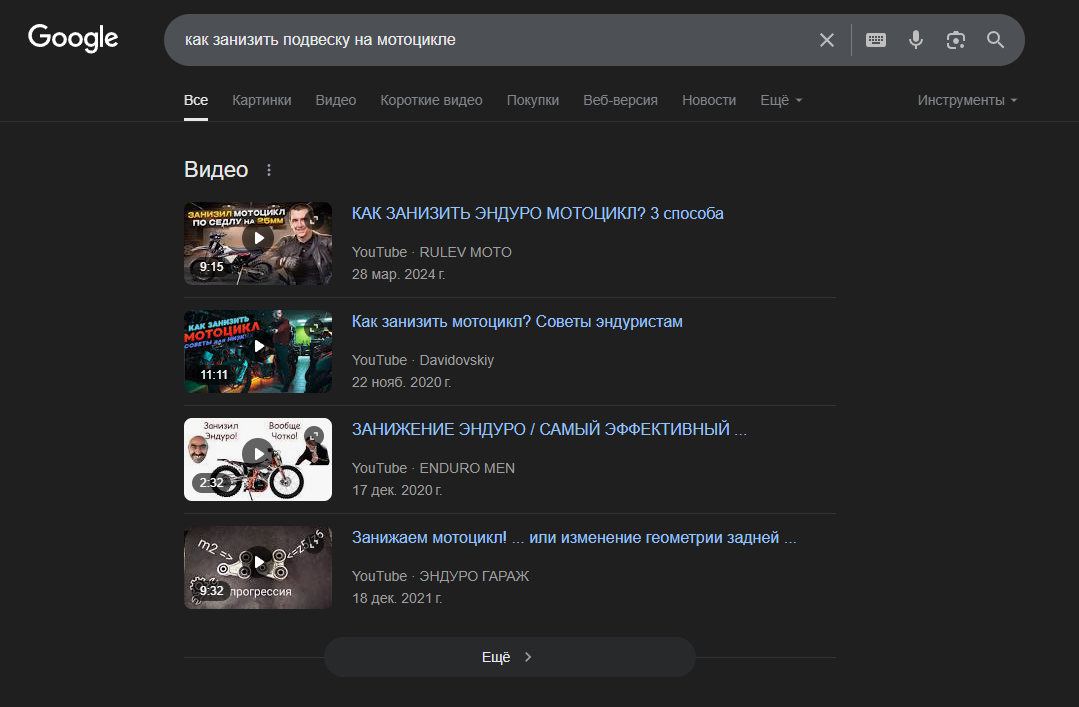Play the RULEV MOTO video thumbnail
Viewport: 1079px width, 707px height.
tap(258, 244)
